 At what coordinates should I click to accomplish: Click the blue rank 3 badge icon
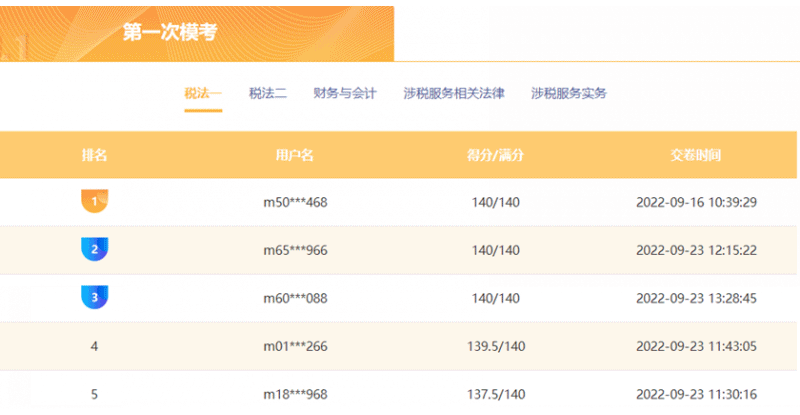[94, 297]
